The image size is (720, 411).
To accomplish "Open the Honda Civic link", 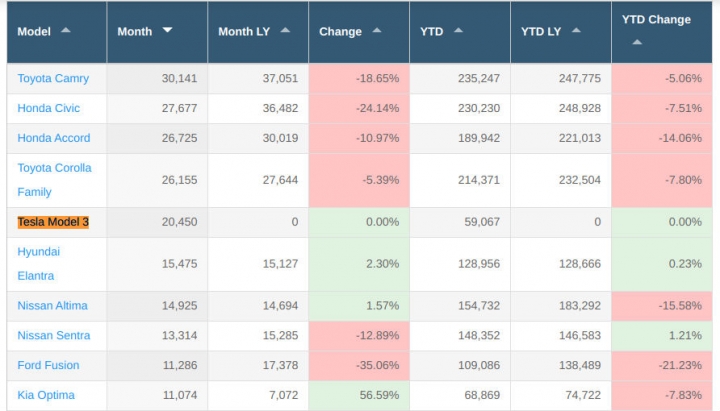I will 49,108.
